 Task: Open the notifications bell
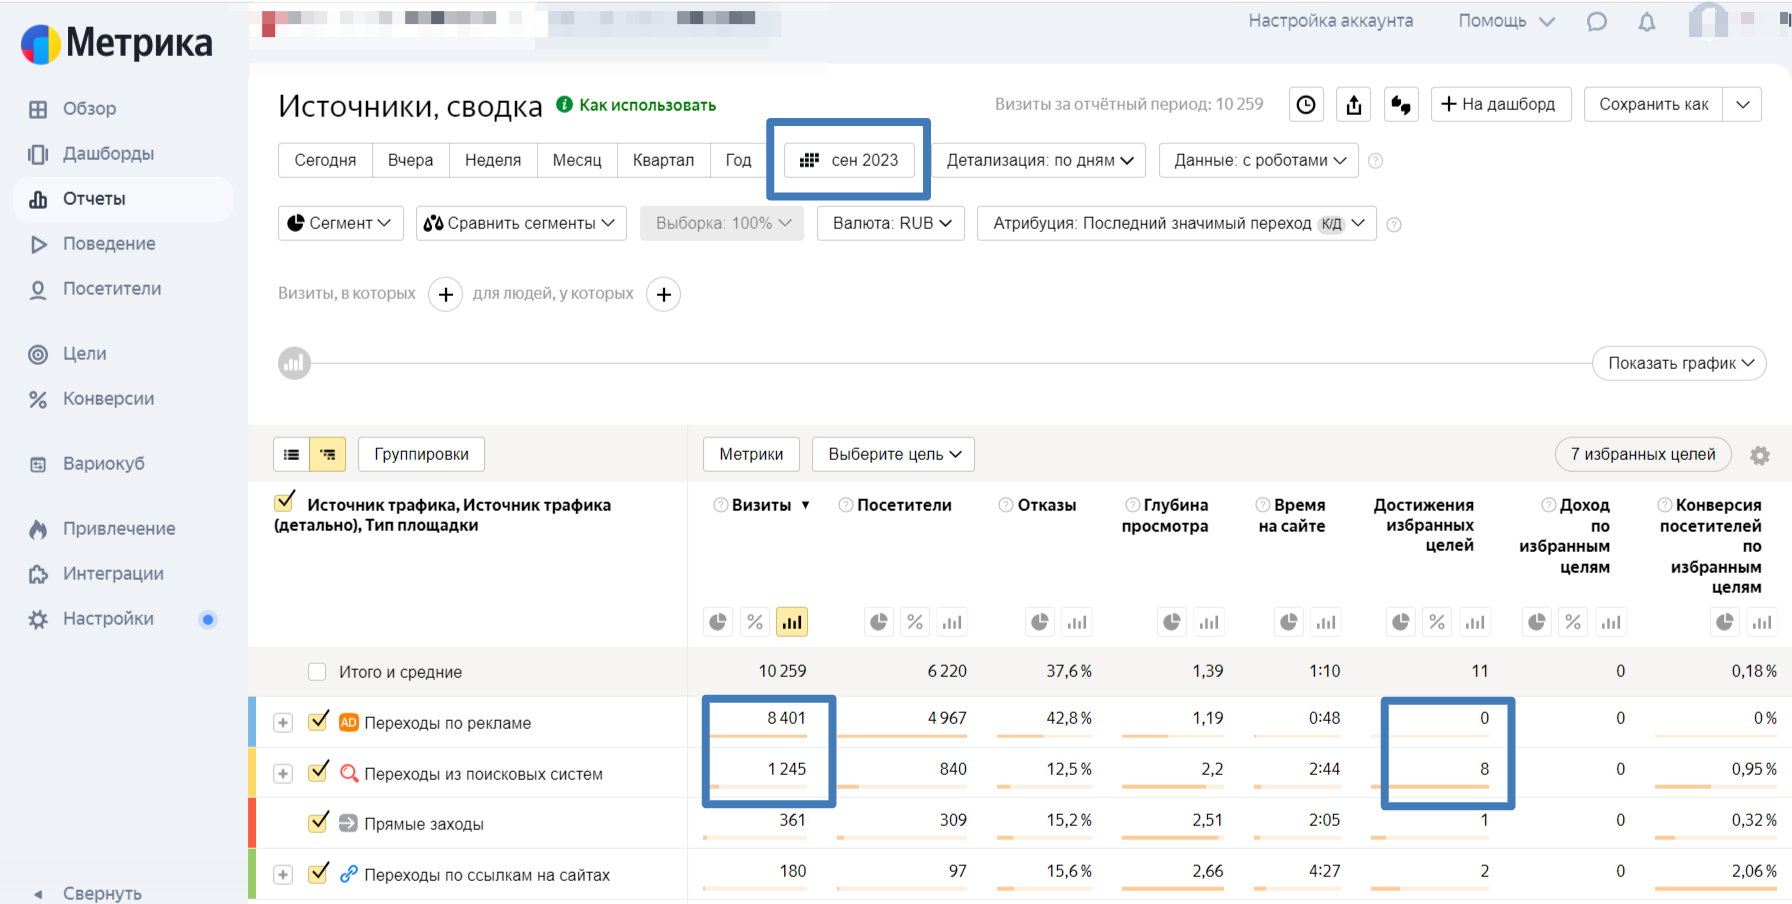tap(1646, 22)
